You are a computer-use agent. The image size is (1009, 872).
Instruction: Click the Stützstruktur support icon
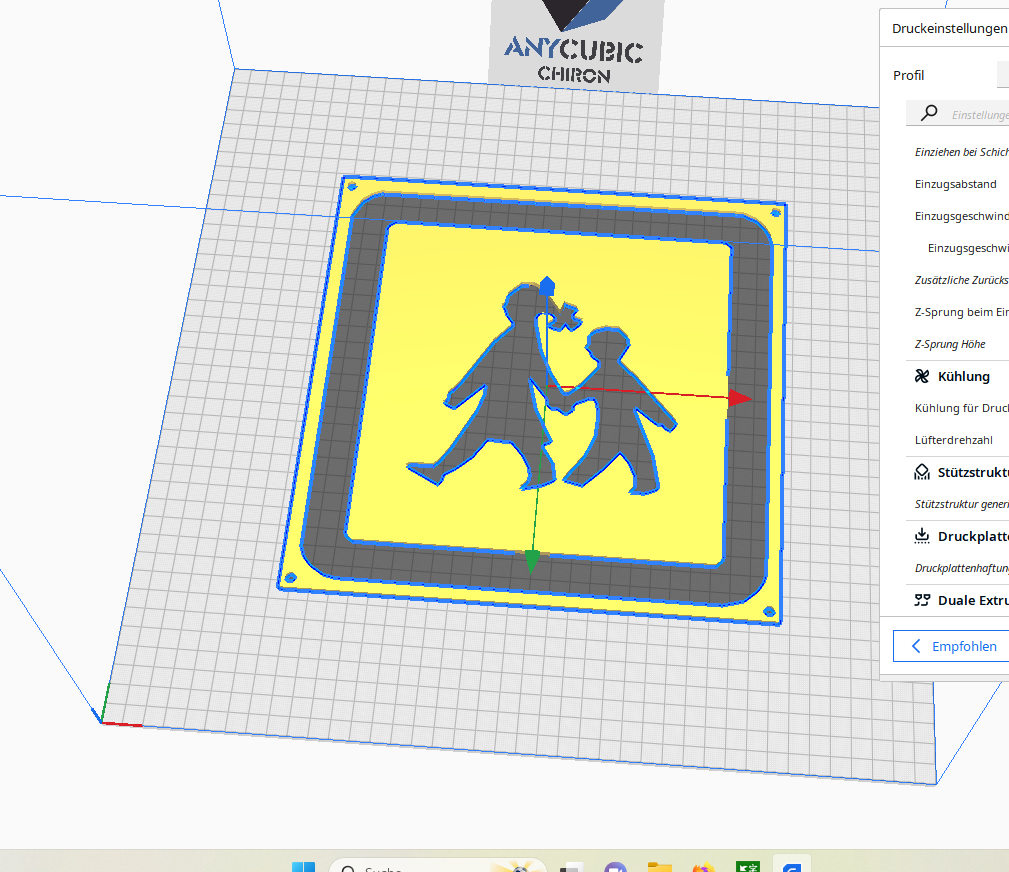pos(921,472)
